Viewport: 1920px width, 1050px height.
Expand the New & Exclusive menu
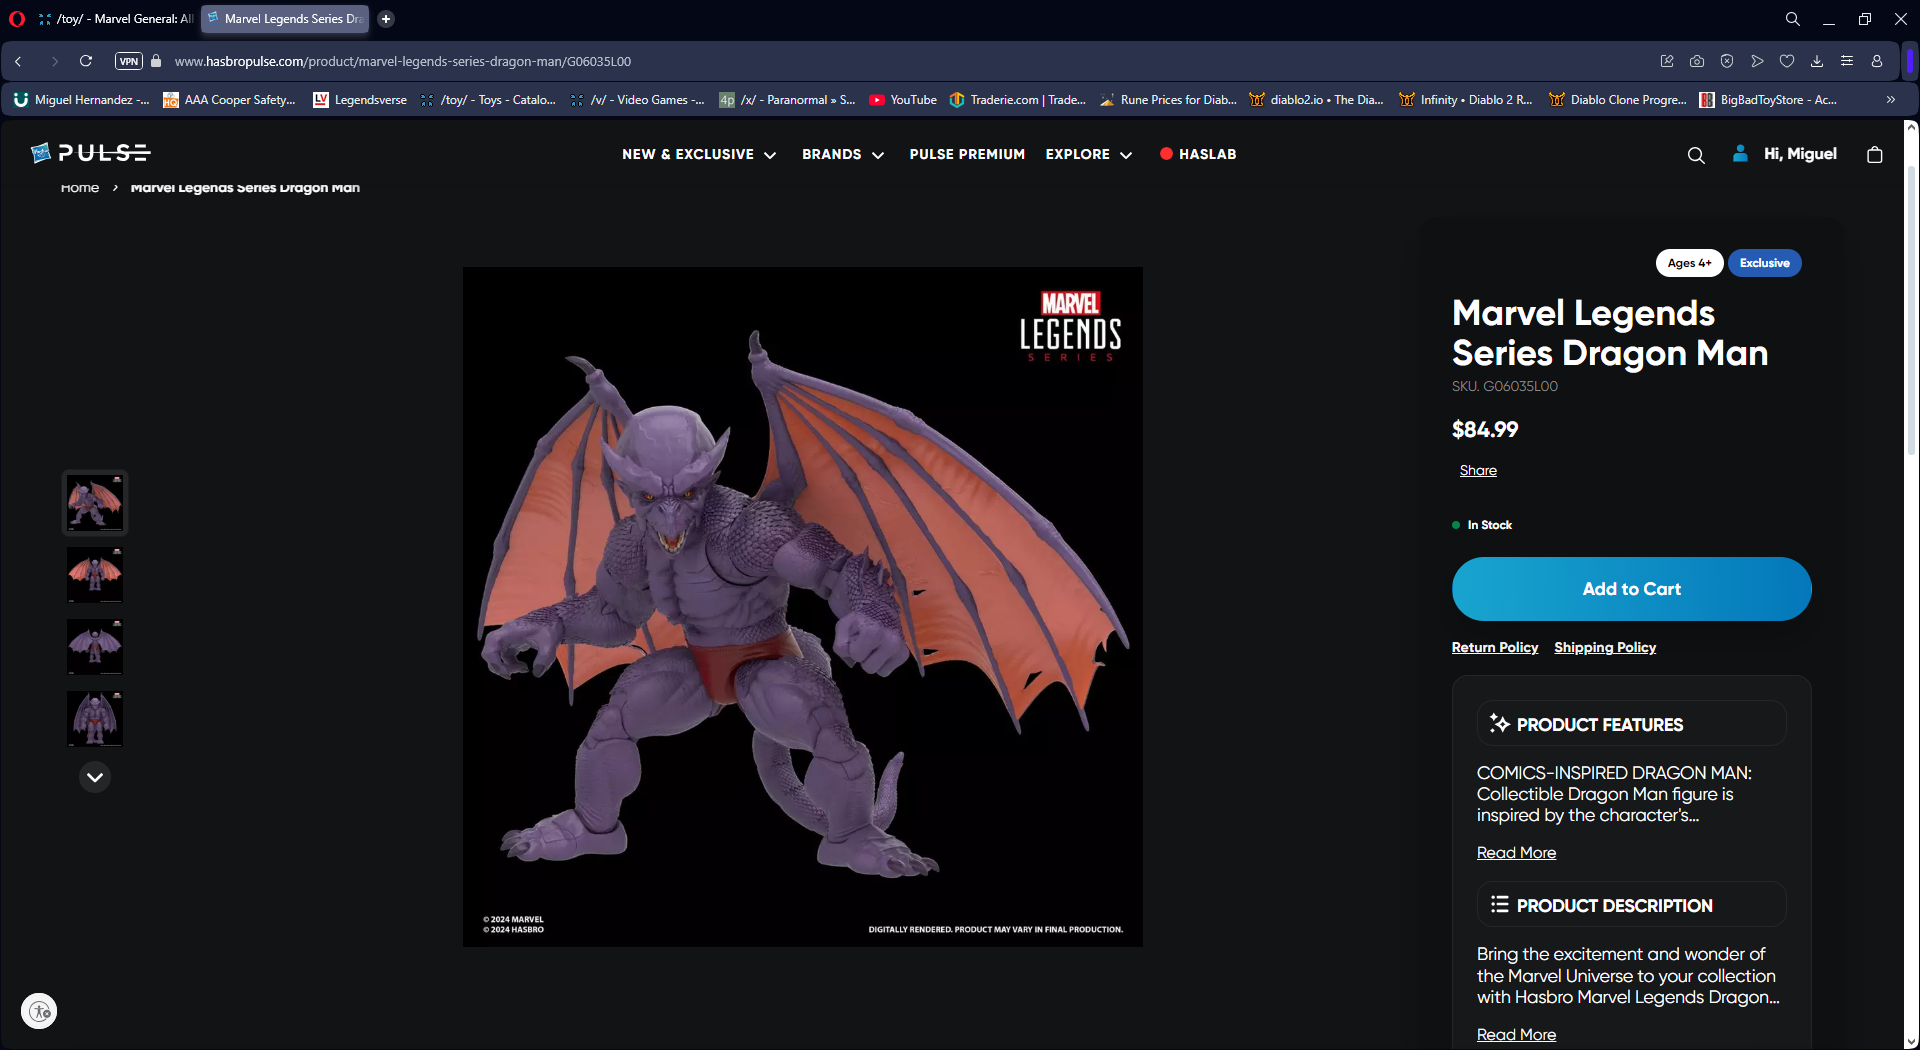[698, 154]
